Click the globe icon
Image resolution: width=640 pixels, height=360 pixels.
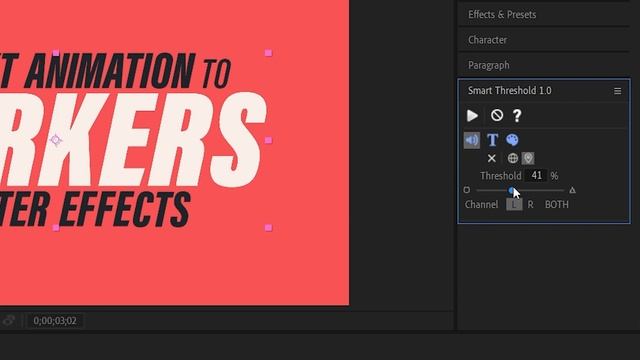pyautogui.click(x=513, y=158)
